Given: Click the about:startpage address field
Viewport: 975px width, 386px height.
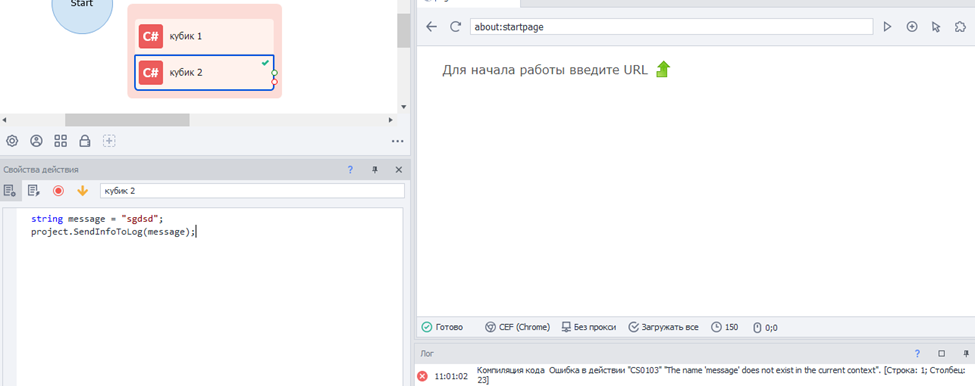Looking at the screenshot, I should tap(671, 27).
